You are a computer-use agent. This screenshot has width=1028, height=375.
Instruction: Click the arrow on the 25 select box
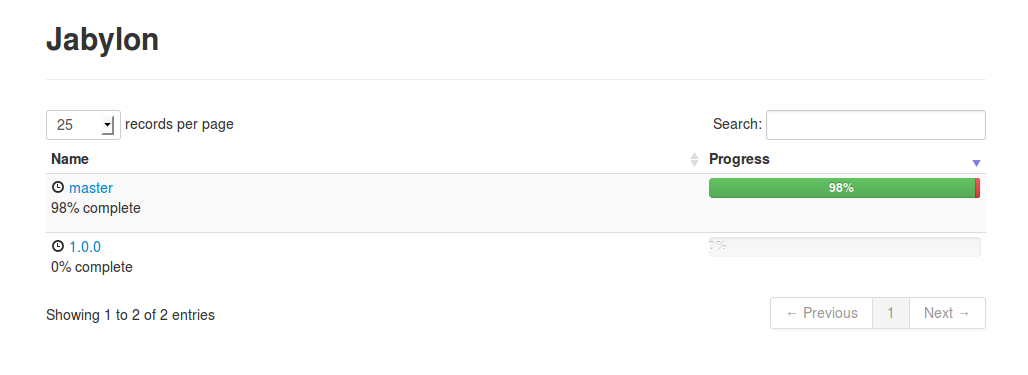[x=108, y=125]
